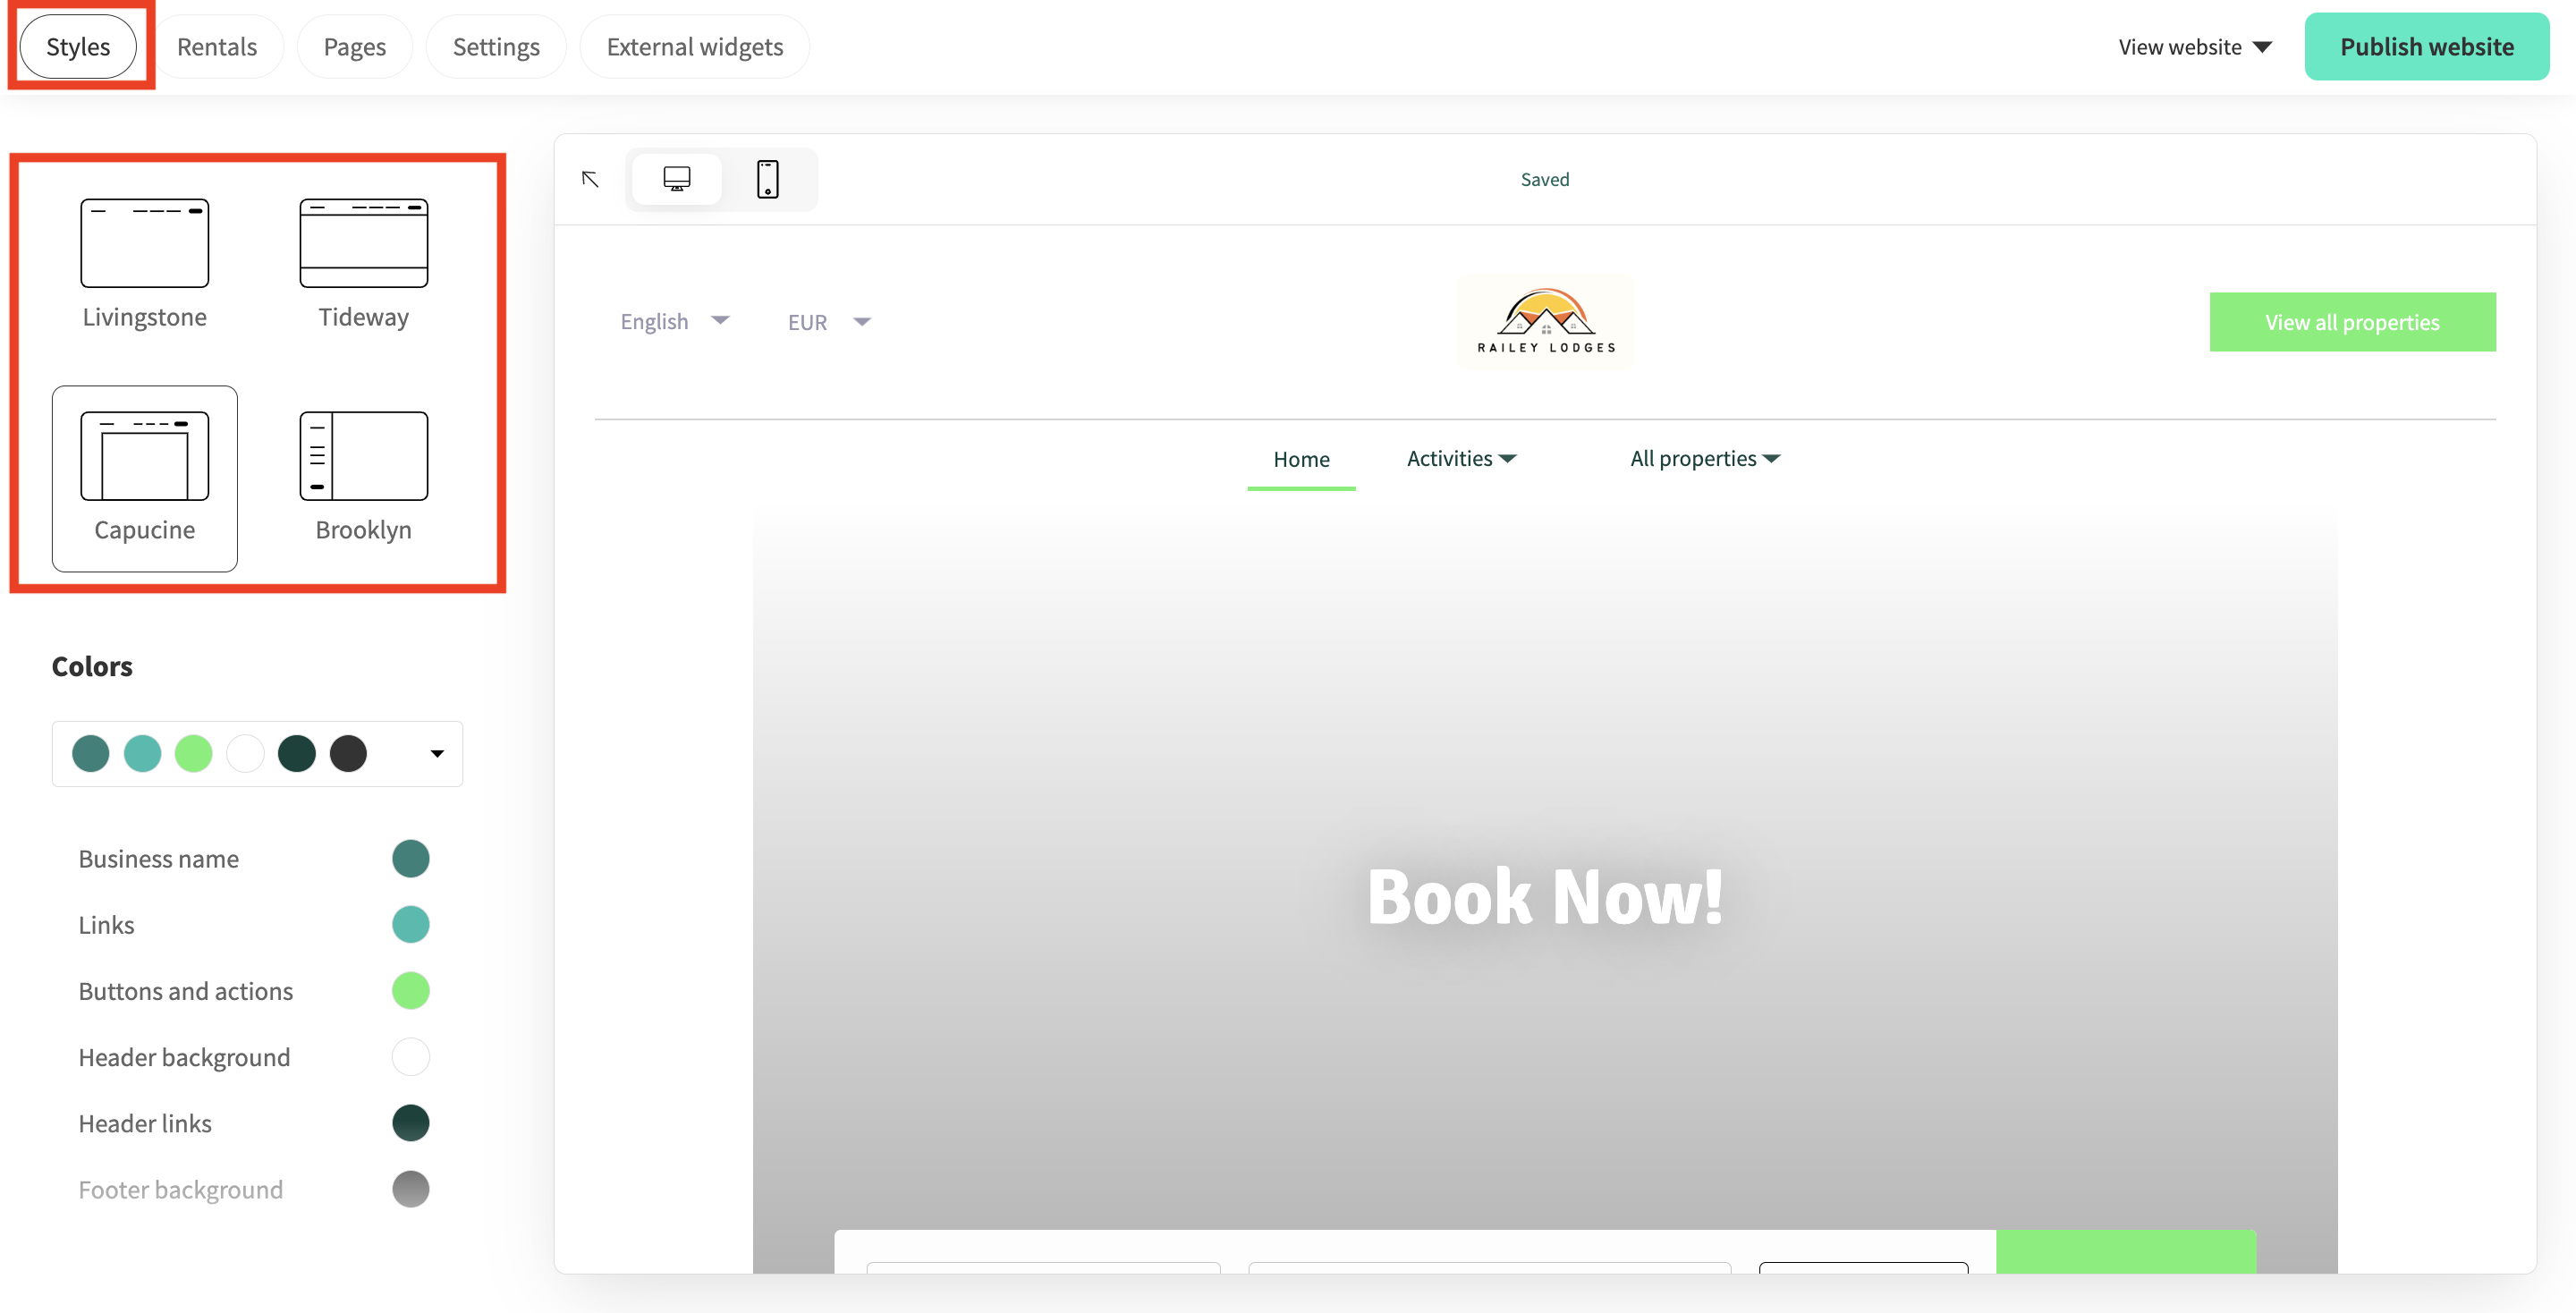The image size is (2576, 1313).
Task: Click the Railey Lodges logo
Action: 1543,321
